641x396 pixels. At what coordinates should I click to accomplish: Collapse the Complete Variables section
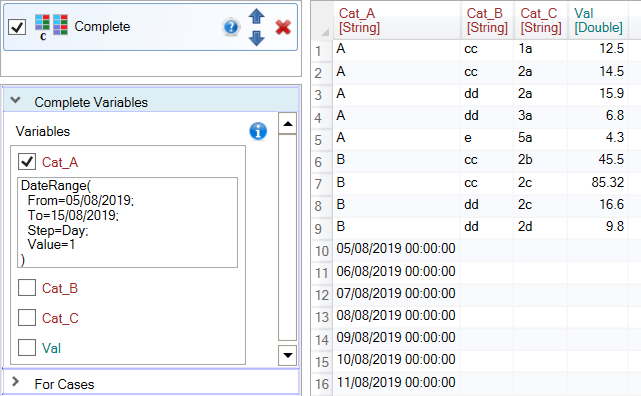(x=16, y=101)
